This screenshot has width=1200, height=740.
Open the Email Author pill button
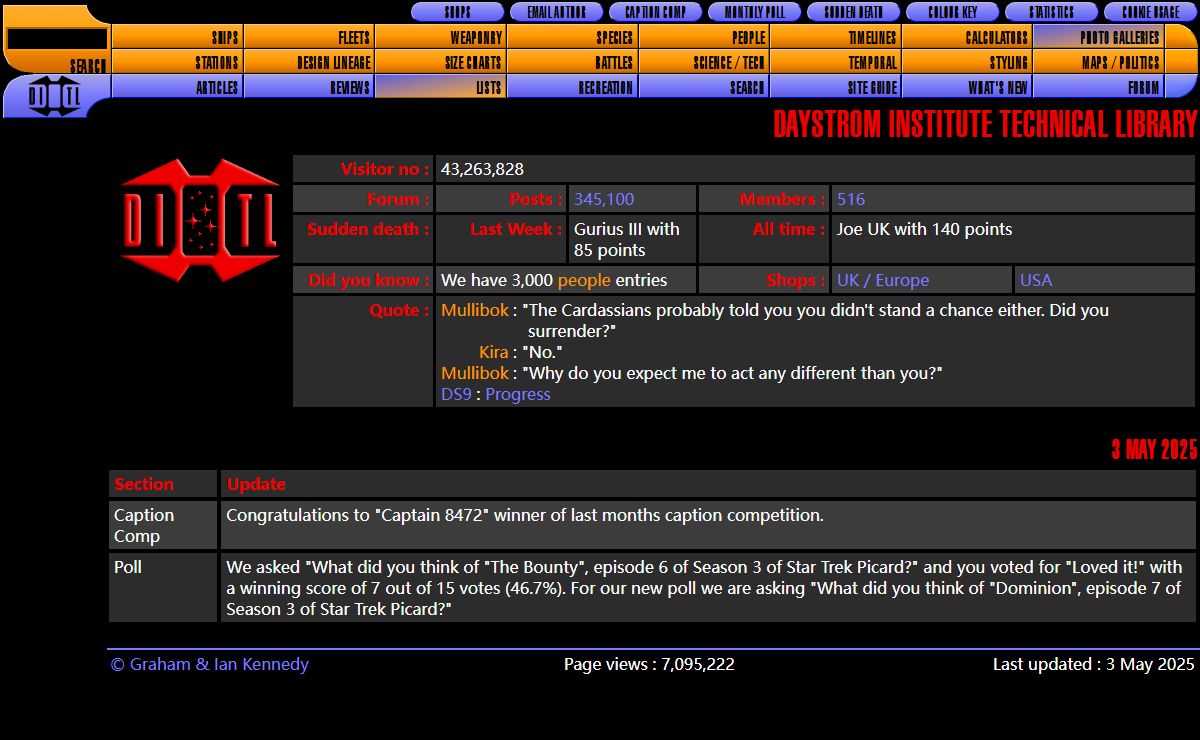tap(556, 12)
